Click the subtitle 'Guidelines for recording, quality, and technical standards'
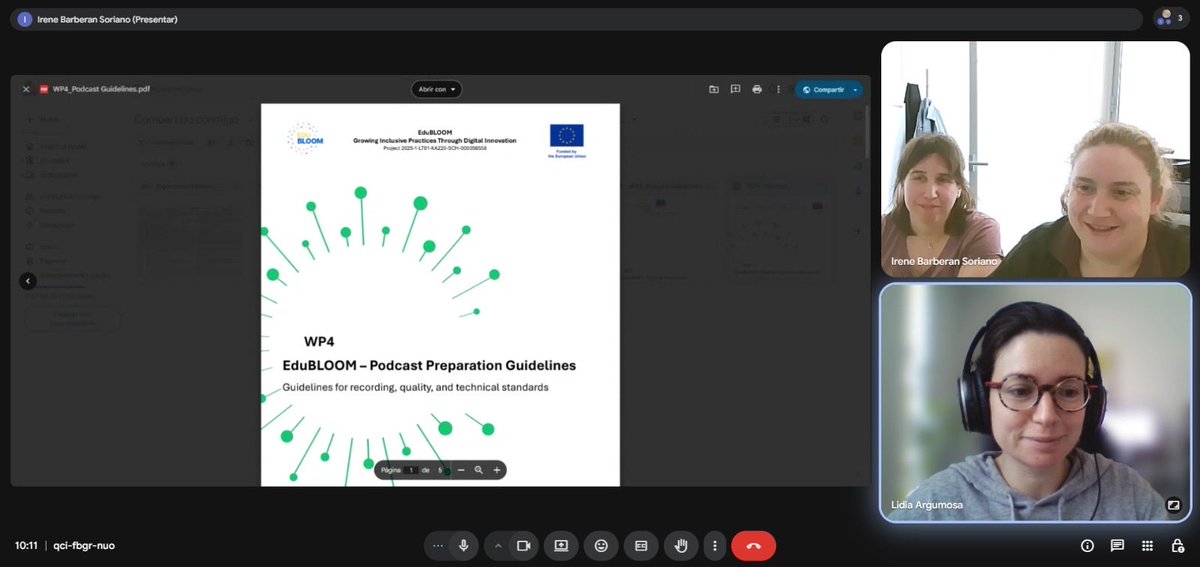1200x567 pixels. click(415, 387)
